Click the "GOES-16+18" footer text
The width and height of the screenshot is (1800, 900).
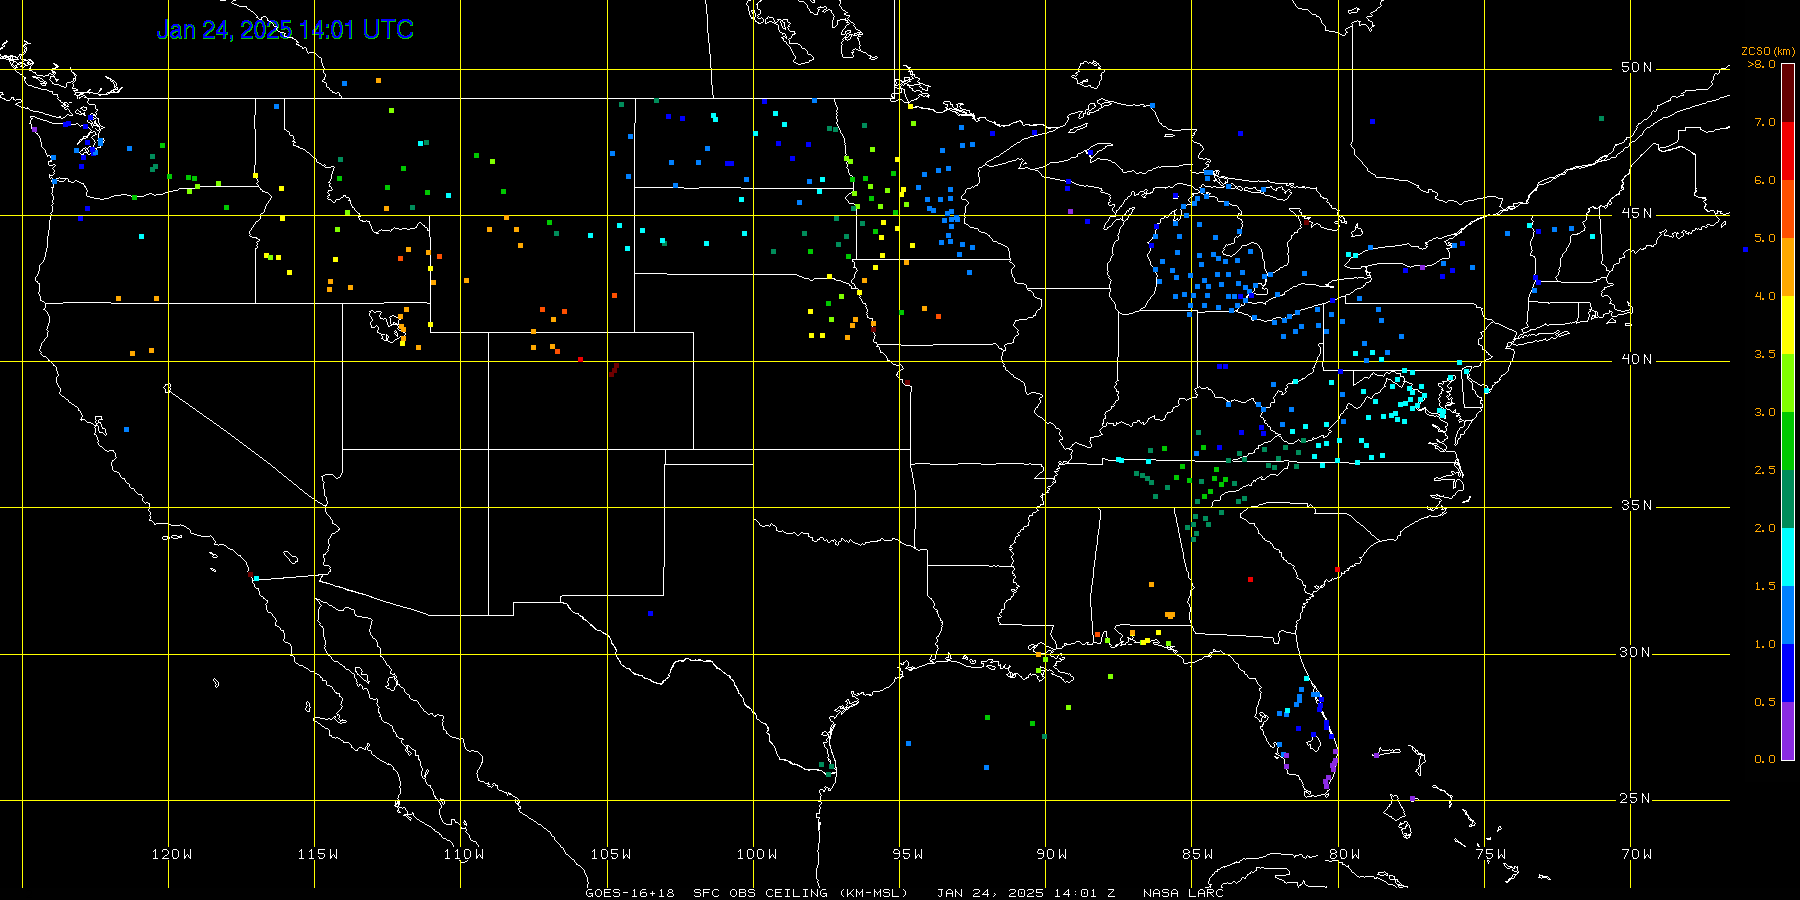(x=630, y=893)
